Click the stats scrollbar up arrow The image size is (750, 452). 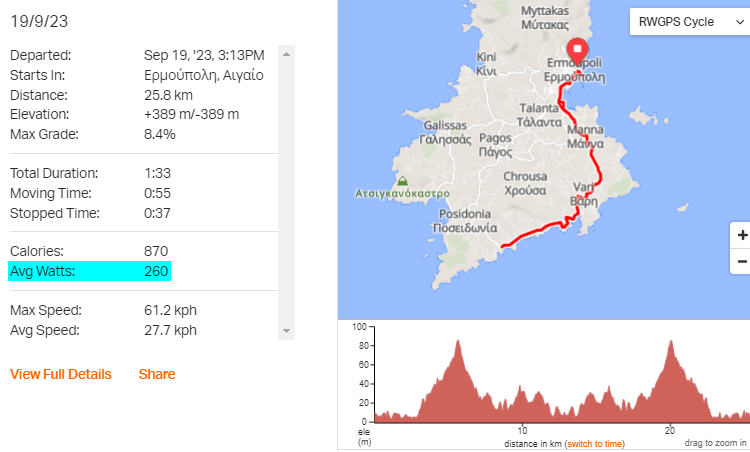pos(286,54)
